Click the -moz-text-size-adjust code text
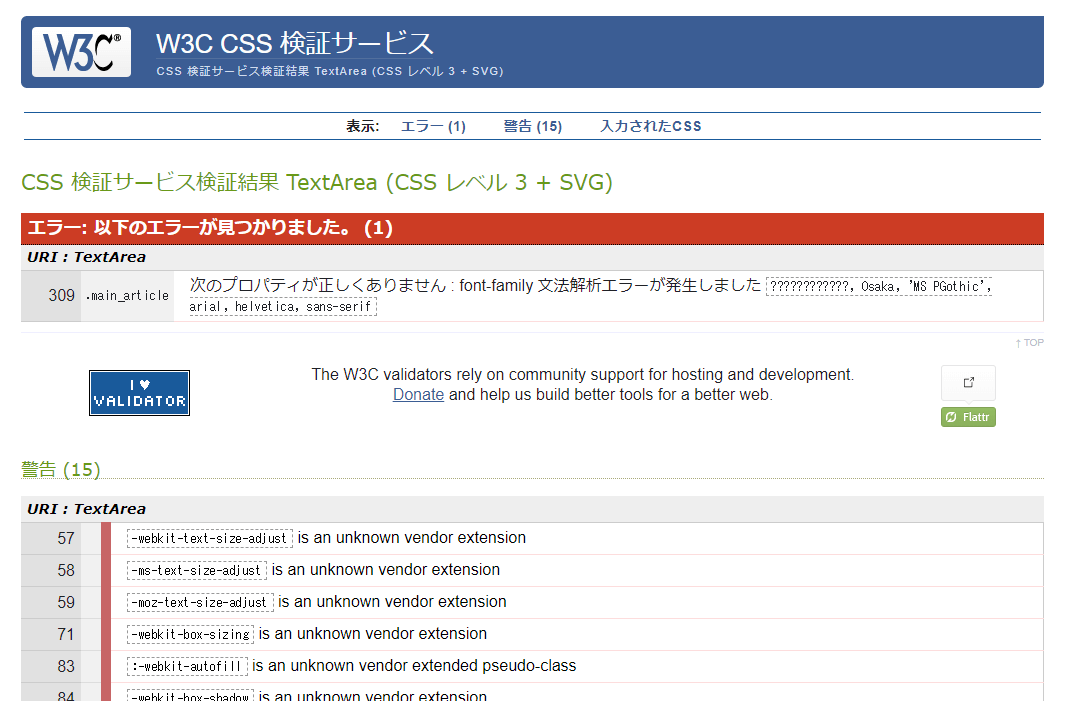 pyautogui.click(x=200, y=602)
